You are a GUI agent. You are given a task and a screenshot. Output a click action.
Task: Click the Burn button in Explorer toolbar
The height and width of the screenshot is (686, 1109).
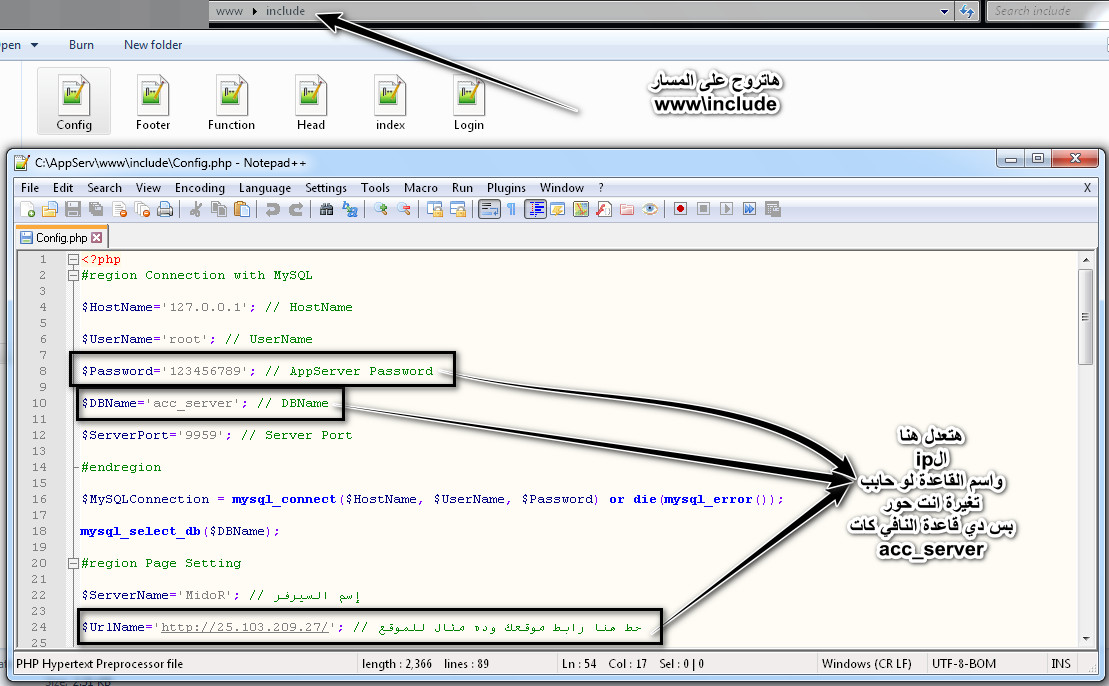[x=81, y=45]
